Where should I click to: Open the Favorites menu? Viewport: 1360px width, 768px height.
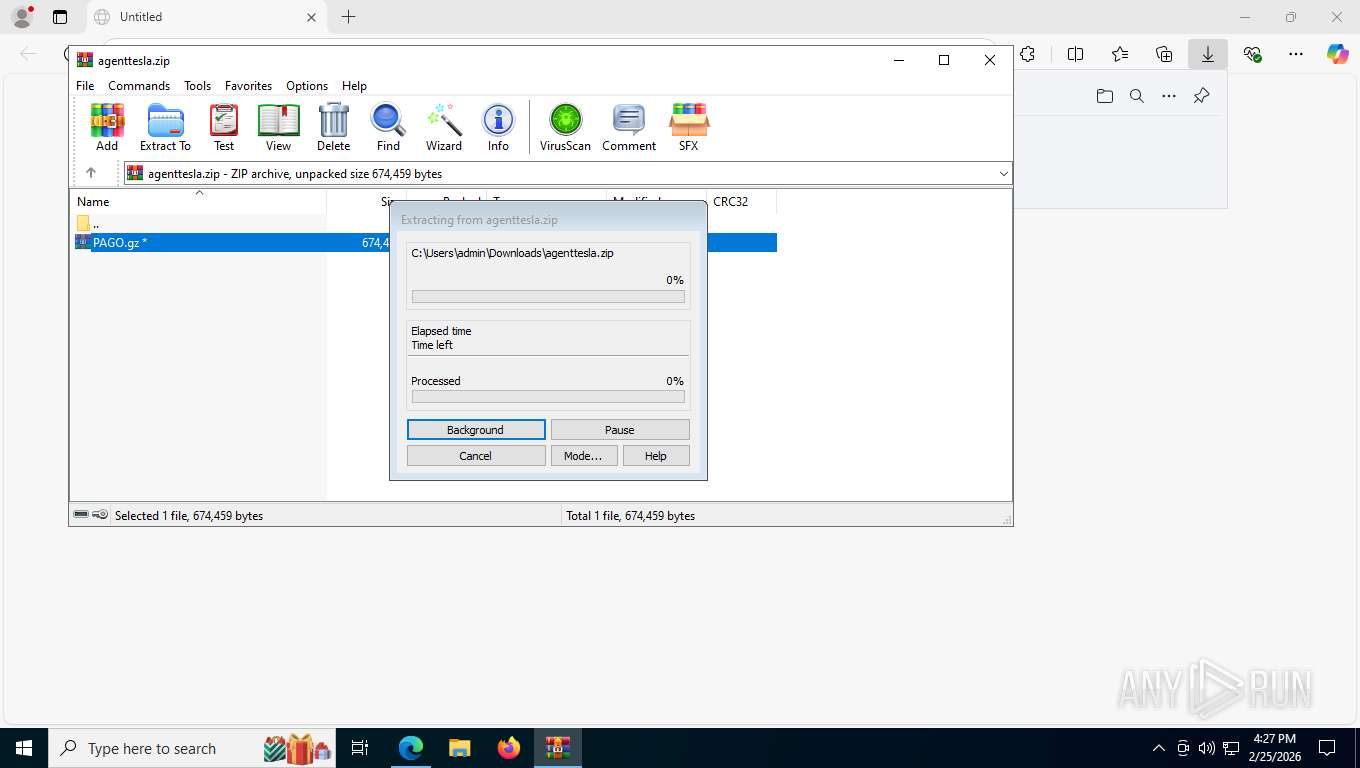(248, 86)
